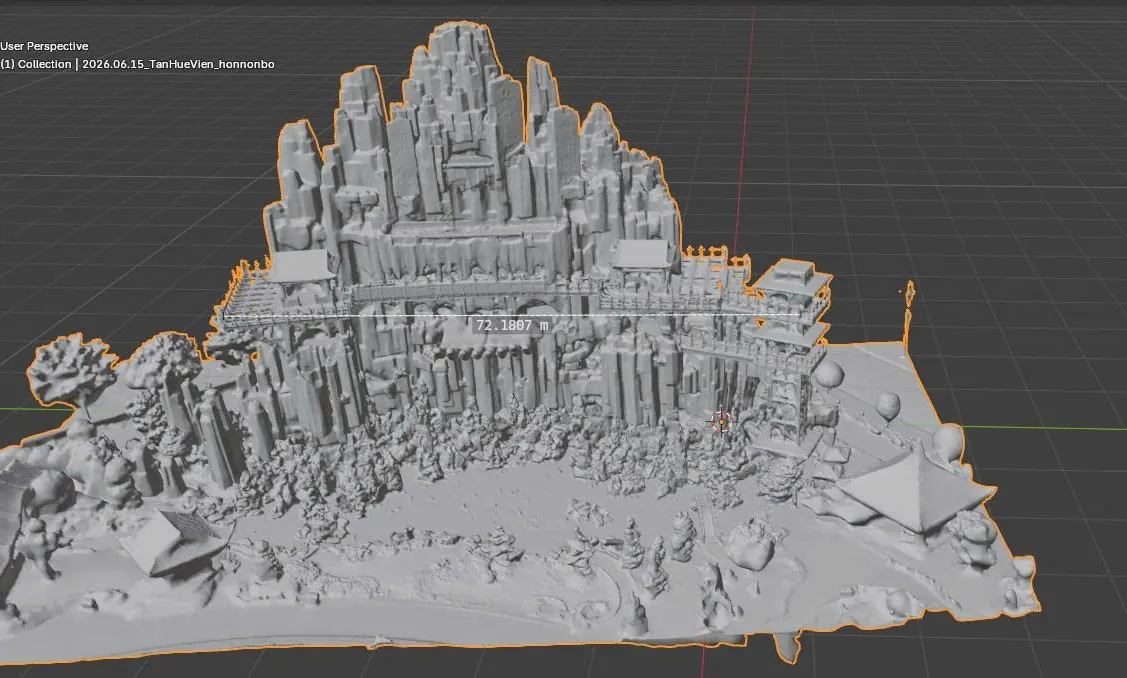Screen dimensions: 1127x678
Task: Click the "User Perspective" viewport label
Action: [45, 46]
